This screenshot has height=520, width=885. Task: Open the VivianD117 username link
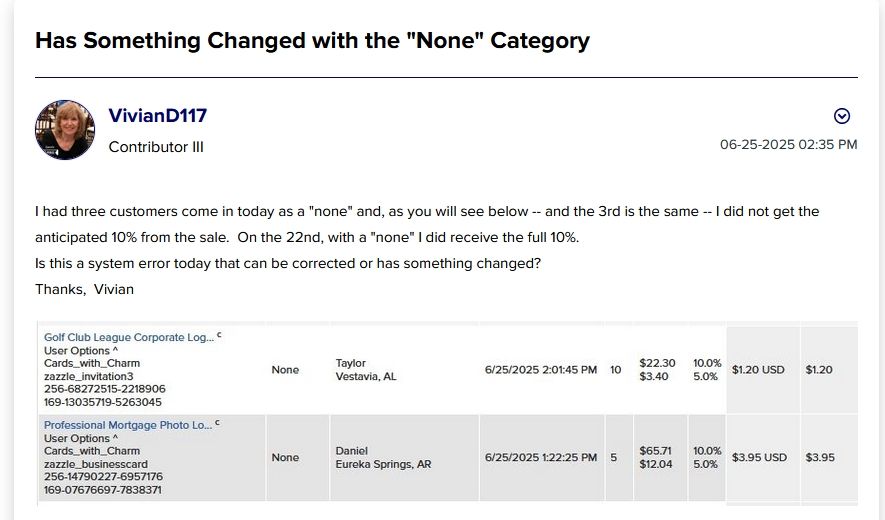(157, 116)
